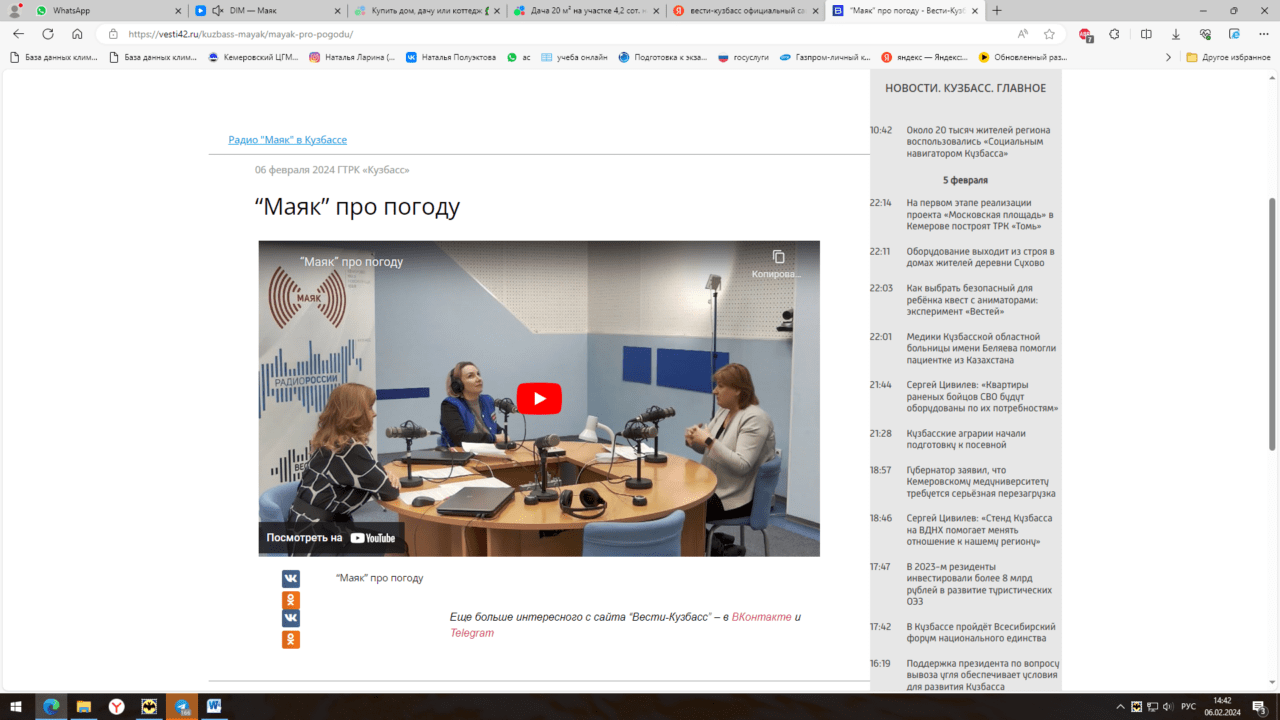Open the browser profile icon
This screenshot has height=720, width=1280.
click(x=15, y=10)
